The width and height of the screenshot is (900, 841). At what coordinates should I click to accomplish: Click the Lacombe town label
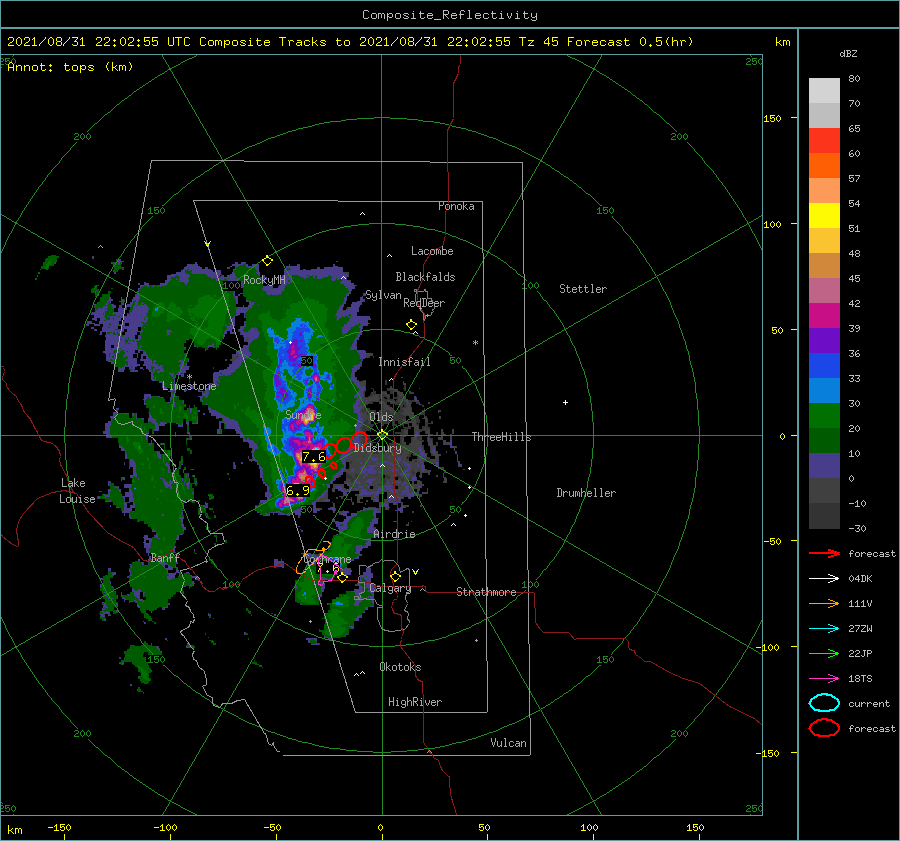click(x=432, y=251)
